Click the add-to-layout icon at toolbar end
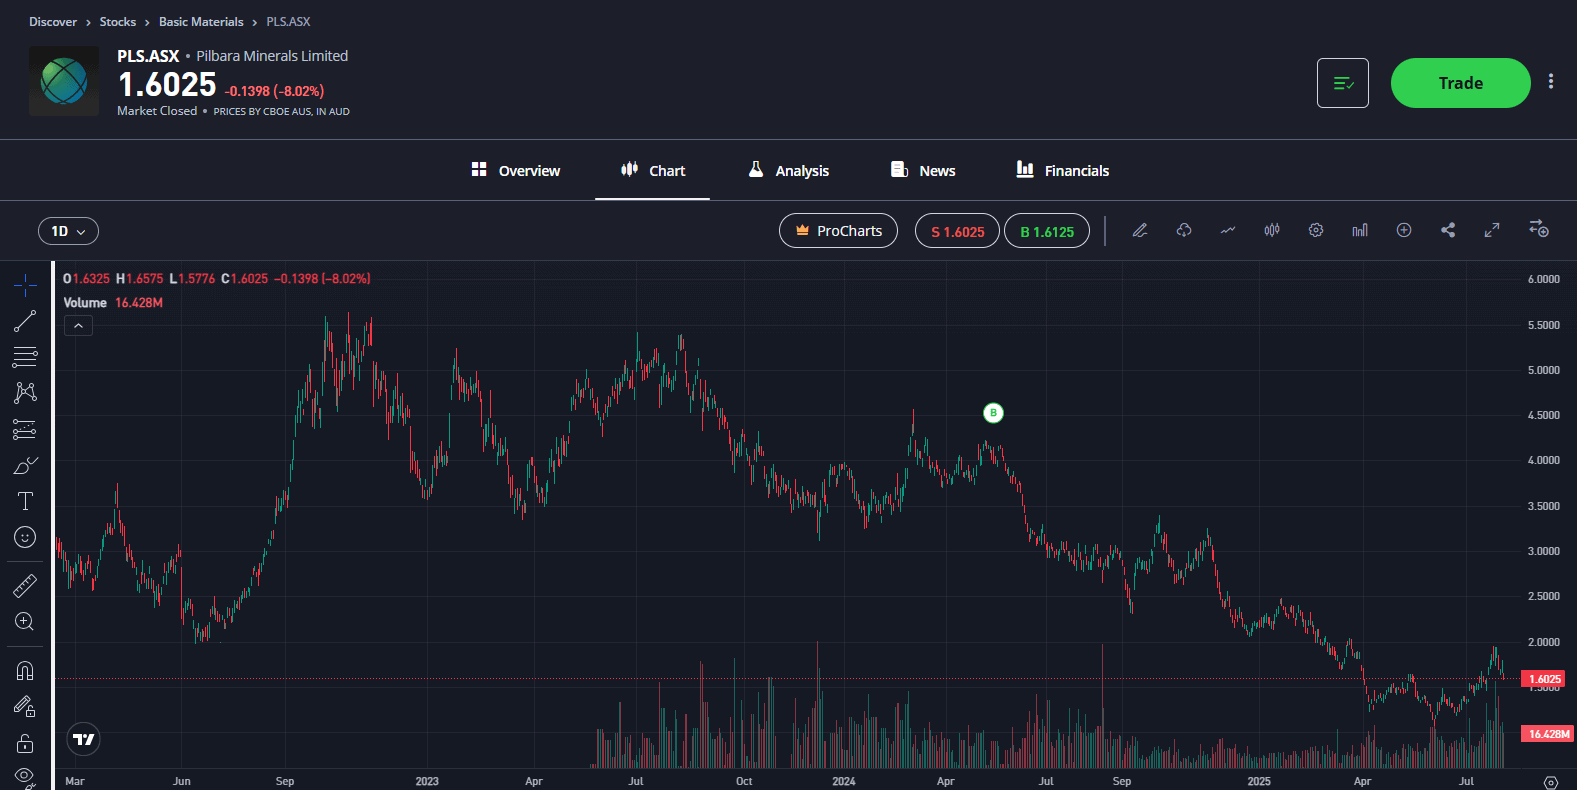 click(x=1539, y=229)
